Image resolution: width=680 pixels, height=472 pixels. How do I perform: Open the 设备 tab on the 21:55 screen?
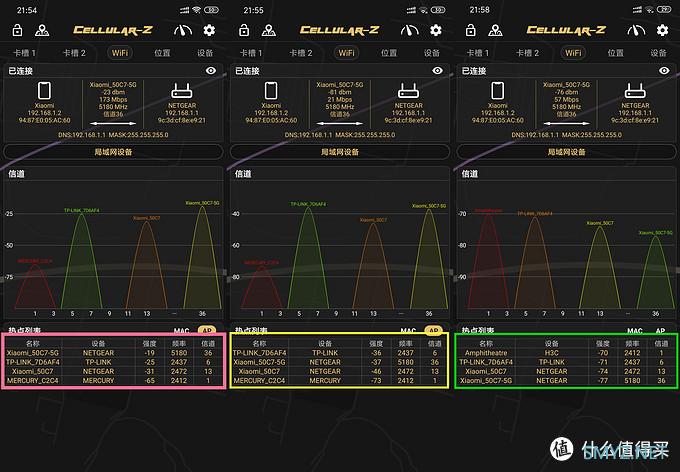tap(432, 53)
